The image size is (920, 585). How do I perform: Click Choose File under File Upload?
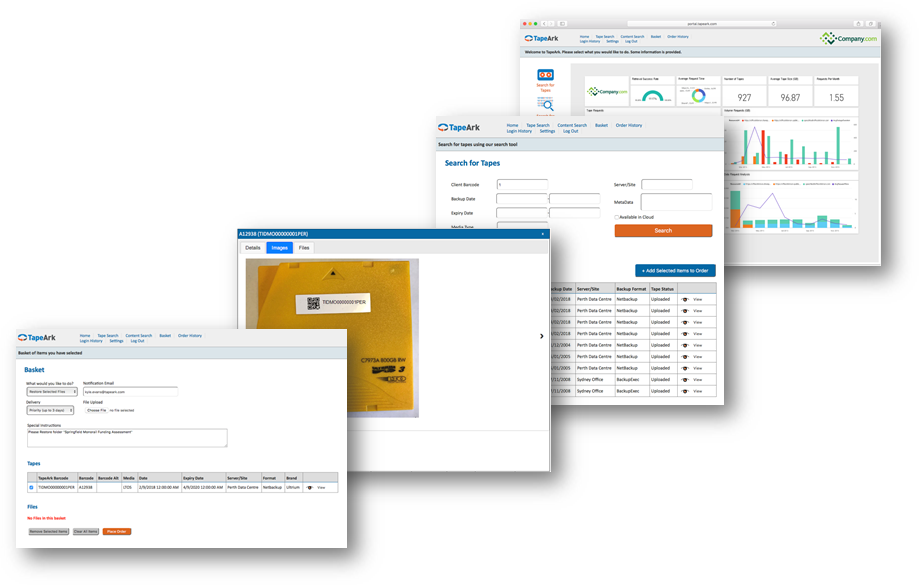[x=96, y=410]
